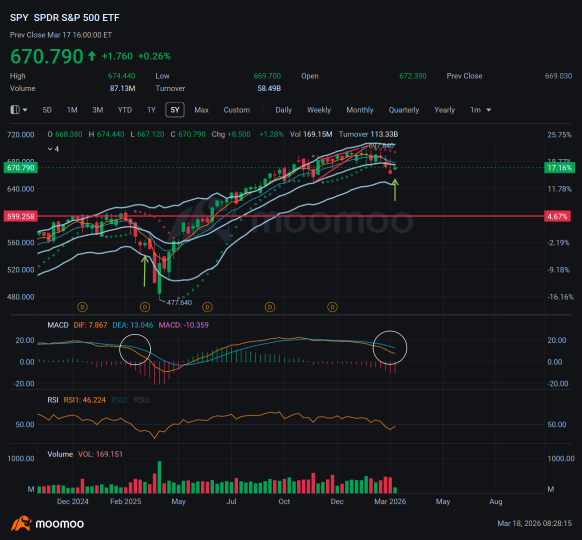This screenshot has height=540, width=582.
Task: Open the chart layout icon
Action: (x=15, y=110)
